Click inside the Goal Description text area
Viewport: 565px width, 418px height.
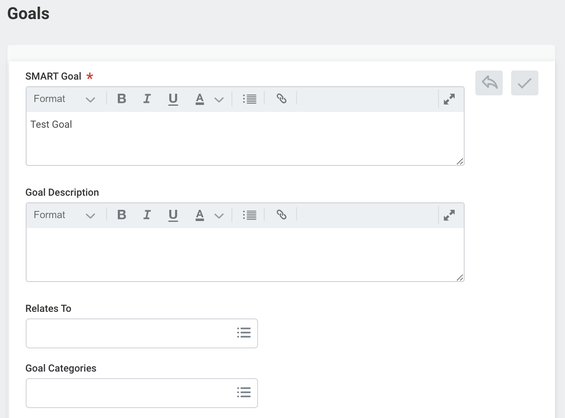[x=245, y=254]
